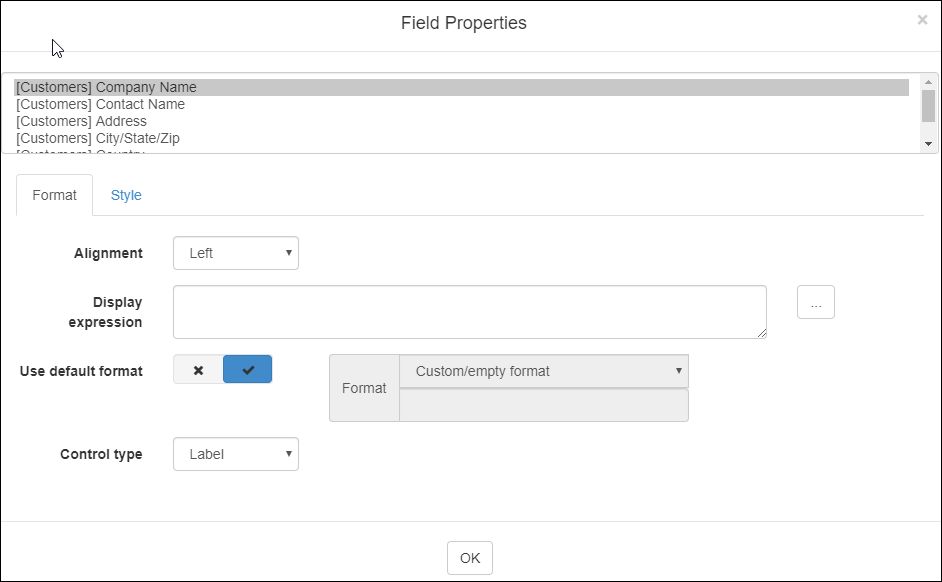Click the format string input below Custom/empty format
Image resolution: width=942 pixels, height=582 pixels.
(543, 405)
